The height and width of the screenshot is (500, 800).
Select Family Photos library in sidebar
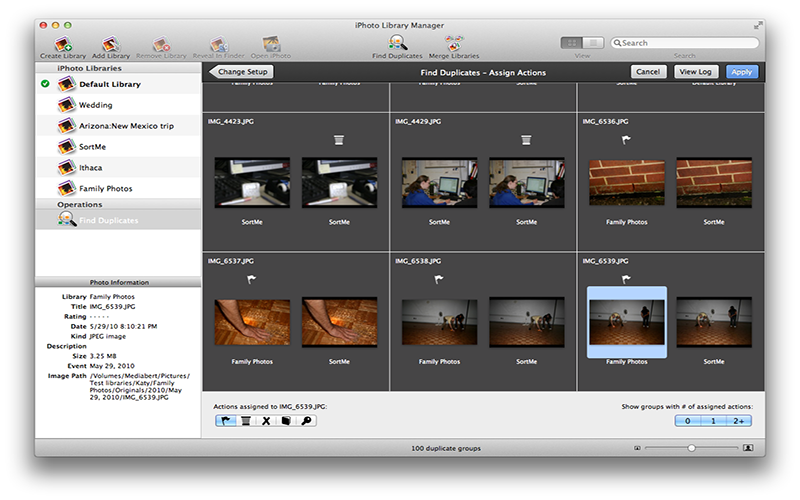pos(118,188)
